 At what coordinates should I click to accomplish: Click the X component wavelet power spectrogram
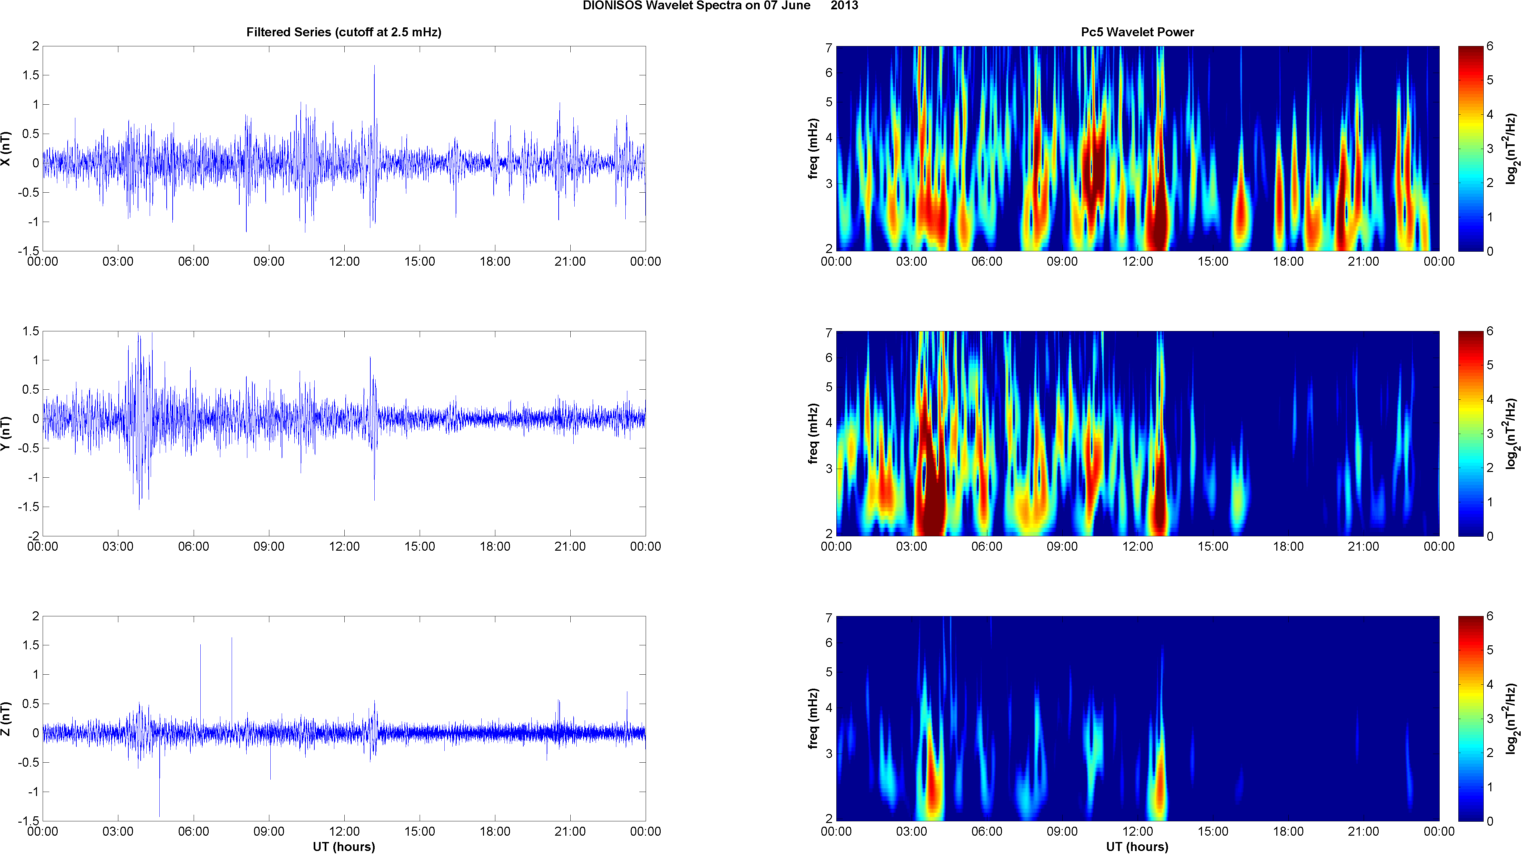pos(1137,148)
